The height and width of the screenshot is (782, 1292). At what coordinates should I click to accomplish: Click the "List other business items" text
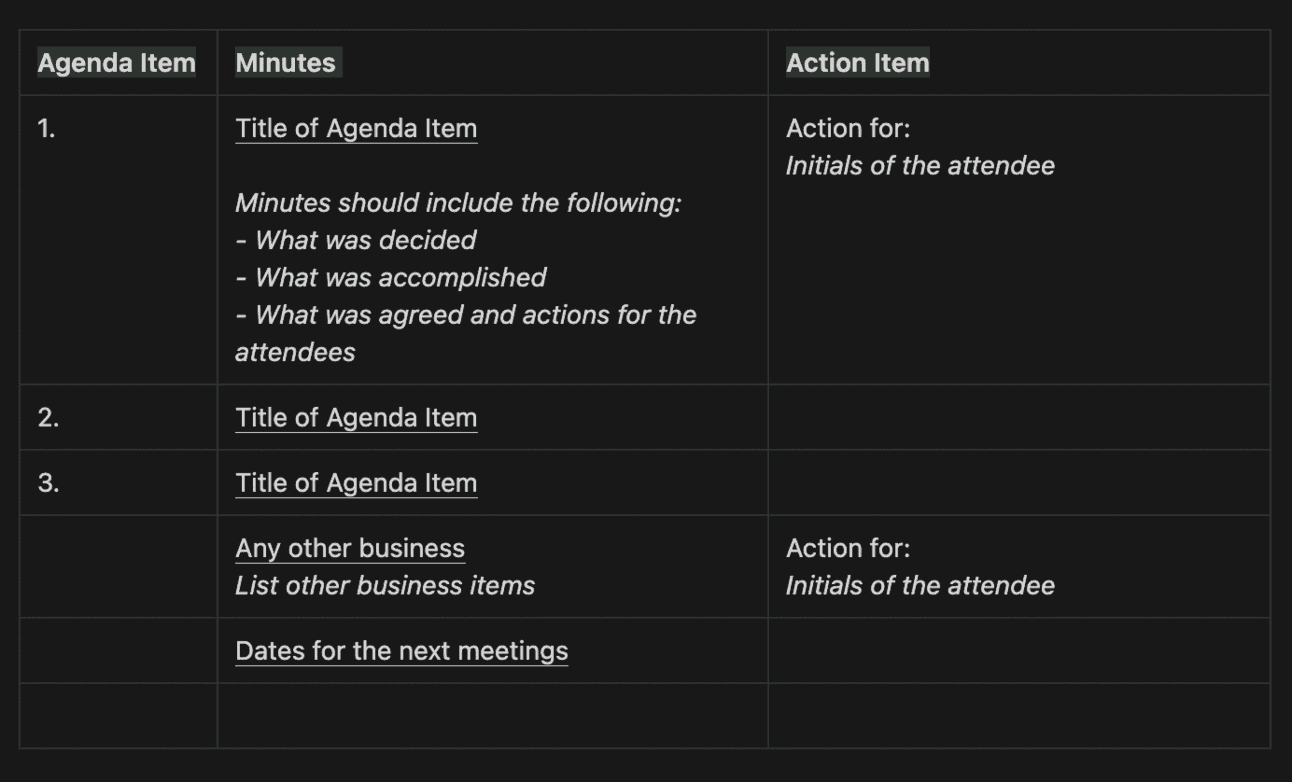tap(385, 586)
